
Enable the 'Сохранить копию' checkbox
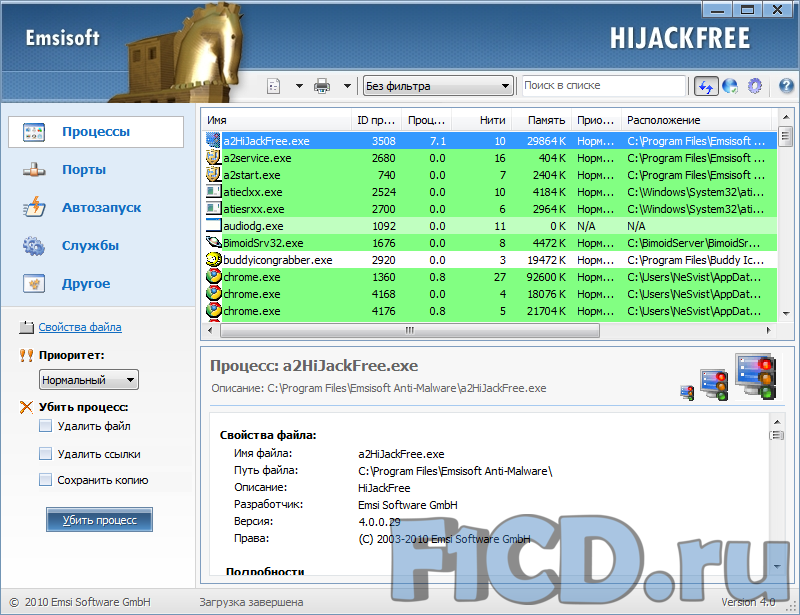coord(45,479)
